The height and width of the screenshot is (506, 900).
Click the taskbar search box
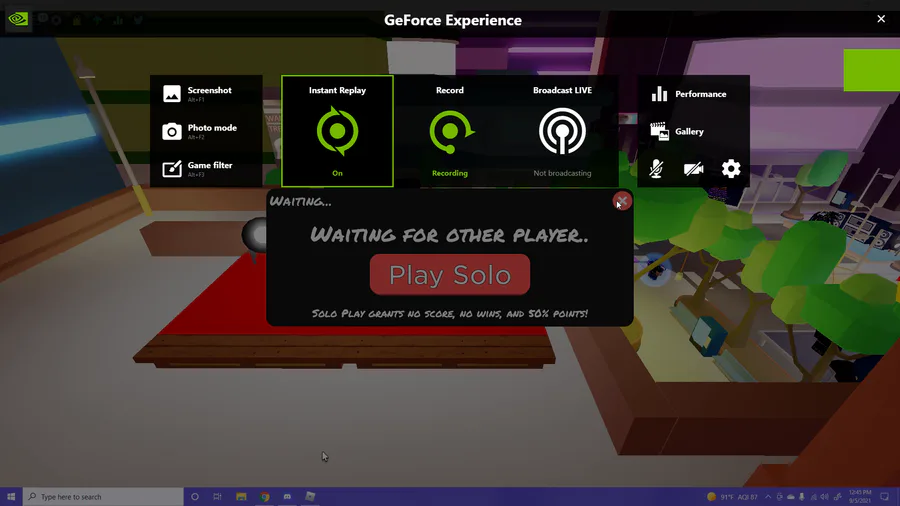point(103,497)
